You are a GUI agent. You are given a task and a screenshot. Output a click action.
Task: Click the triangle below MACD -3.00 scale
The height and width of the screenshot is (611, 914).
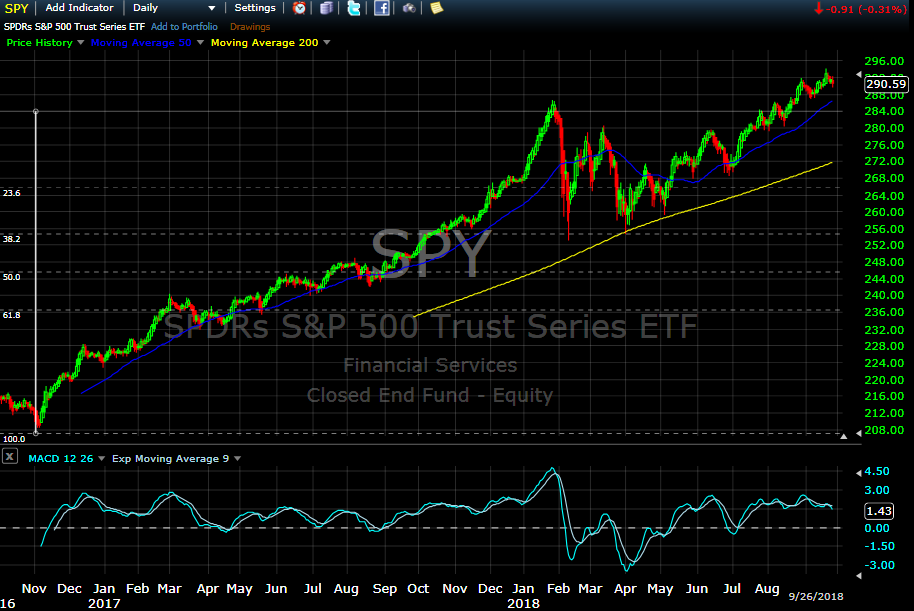(859, 575)
